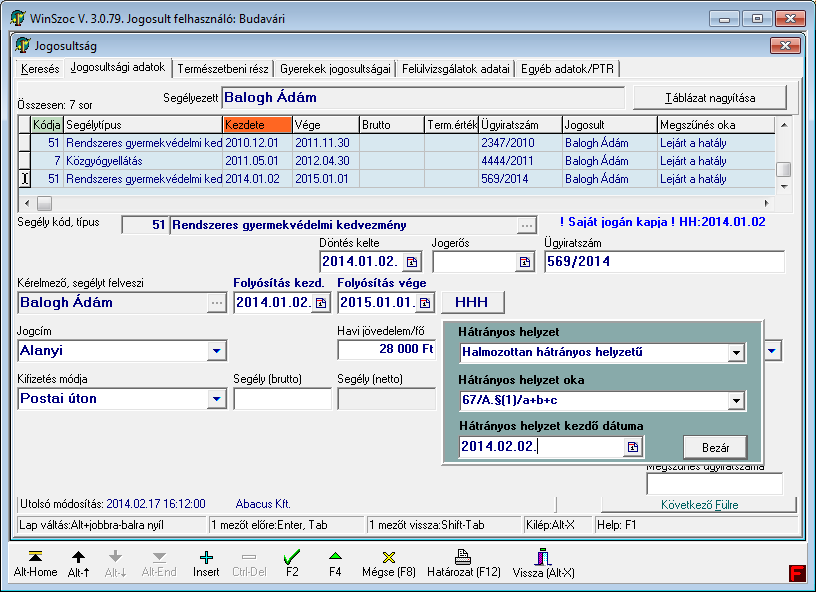816x592 pixels.
Task: Expand the Hátrányos helyzet oka dropdown
Action: [x=736, y=401]
